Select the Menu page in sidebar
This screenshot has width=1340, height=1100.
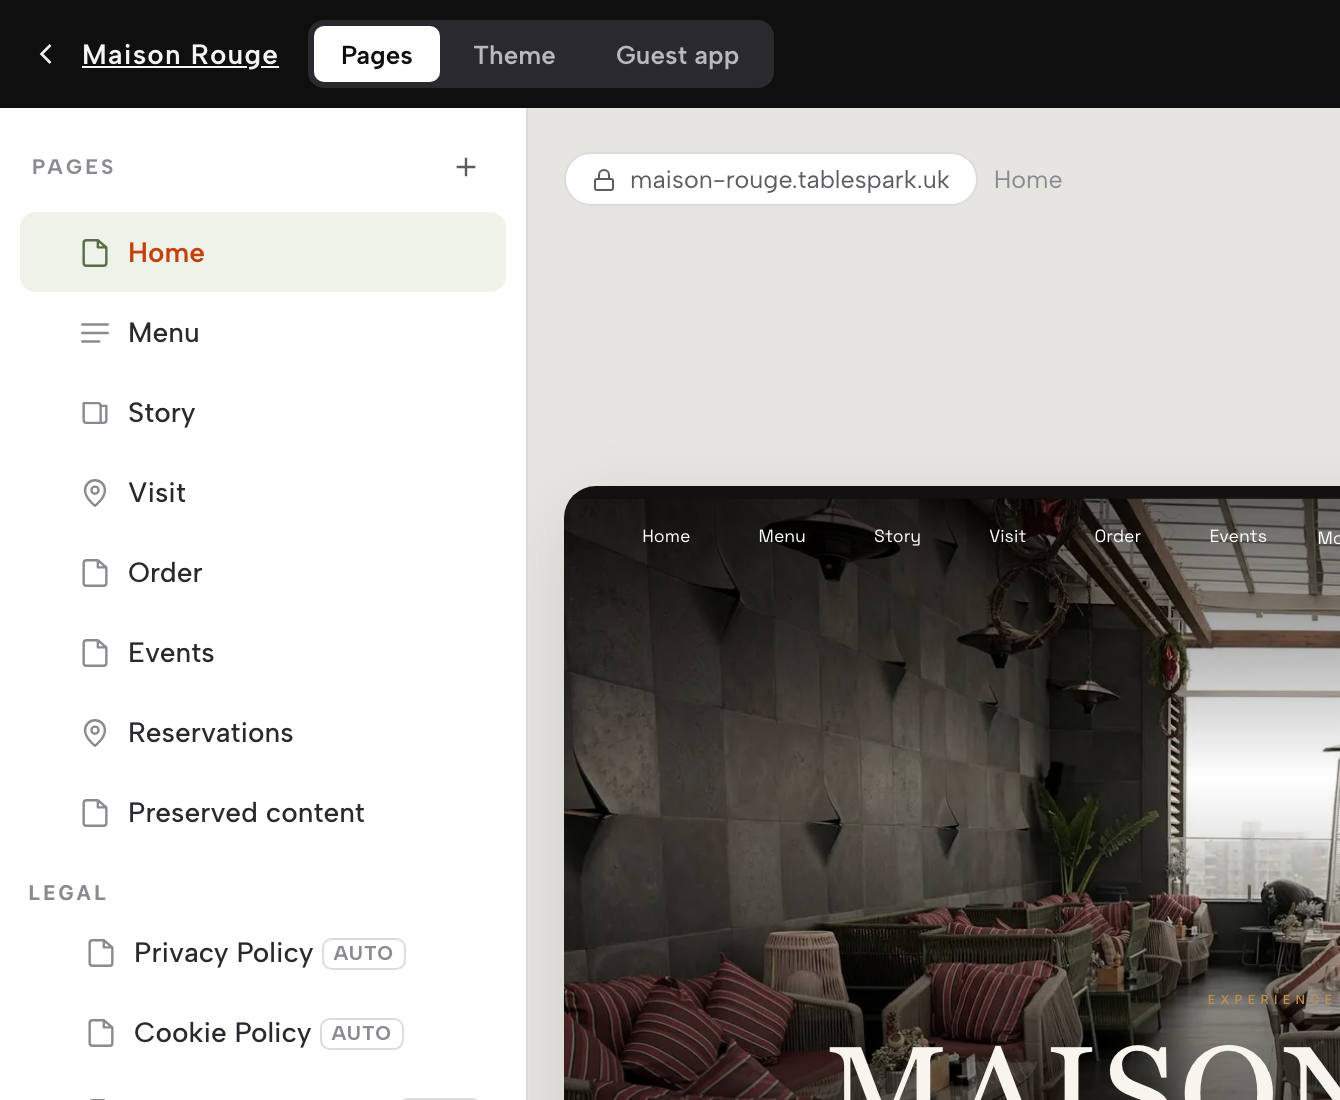[x=263, y=332]
